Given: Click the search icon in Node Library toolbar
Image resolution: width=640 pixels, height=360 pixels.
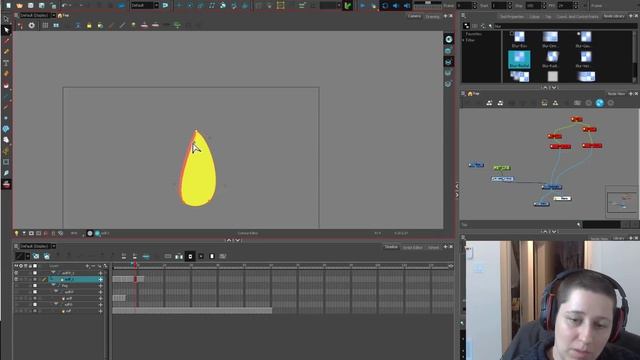Looking at the screenshot, I should tap(490, 26).
